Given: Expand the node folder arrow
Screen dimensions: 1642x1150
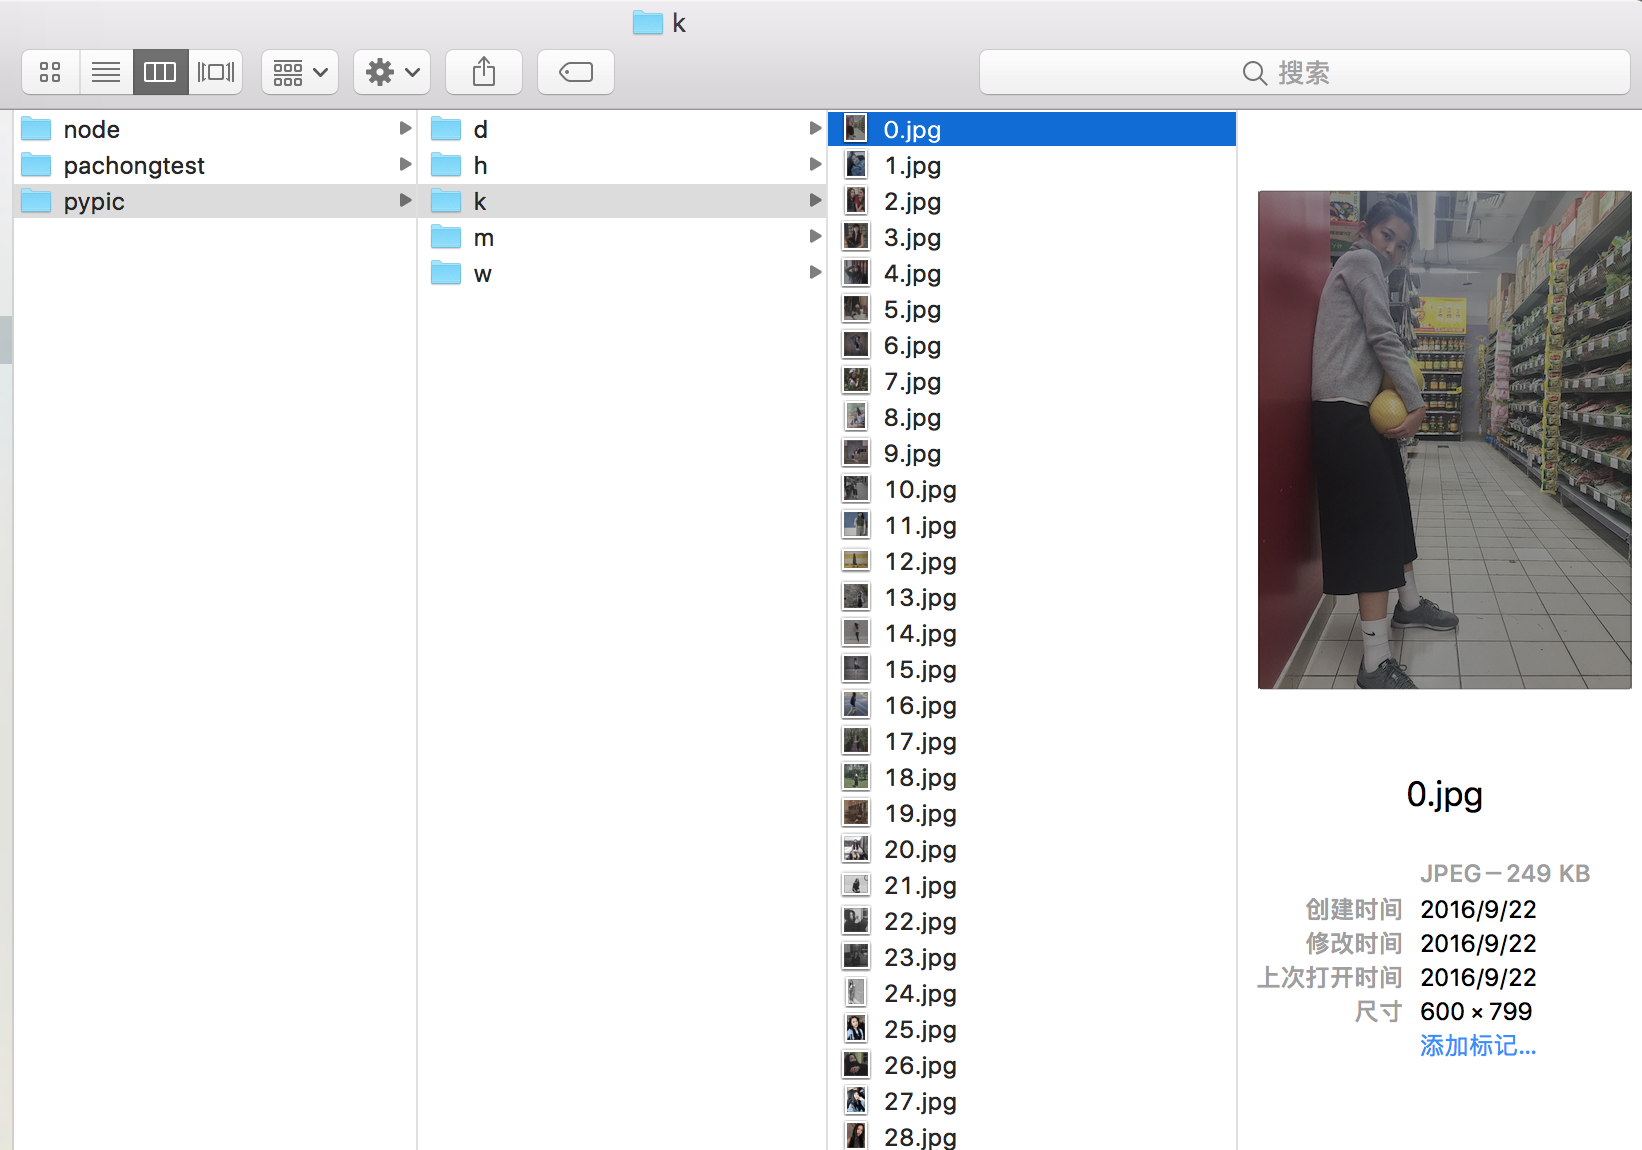Looking at the screenshot, I should pos(405,128).
